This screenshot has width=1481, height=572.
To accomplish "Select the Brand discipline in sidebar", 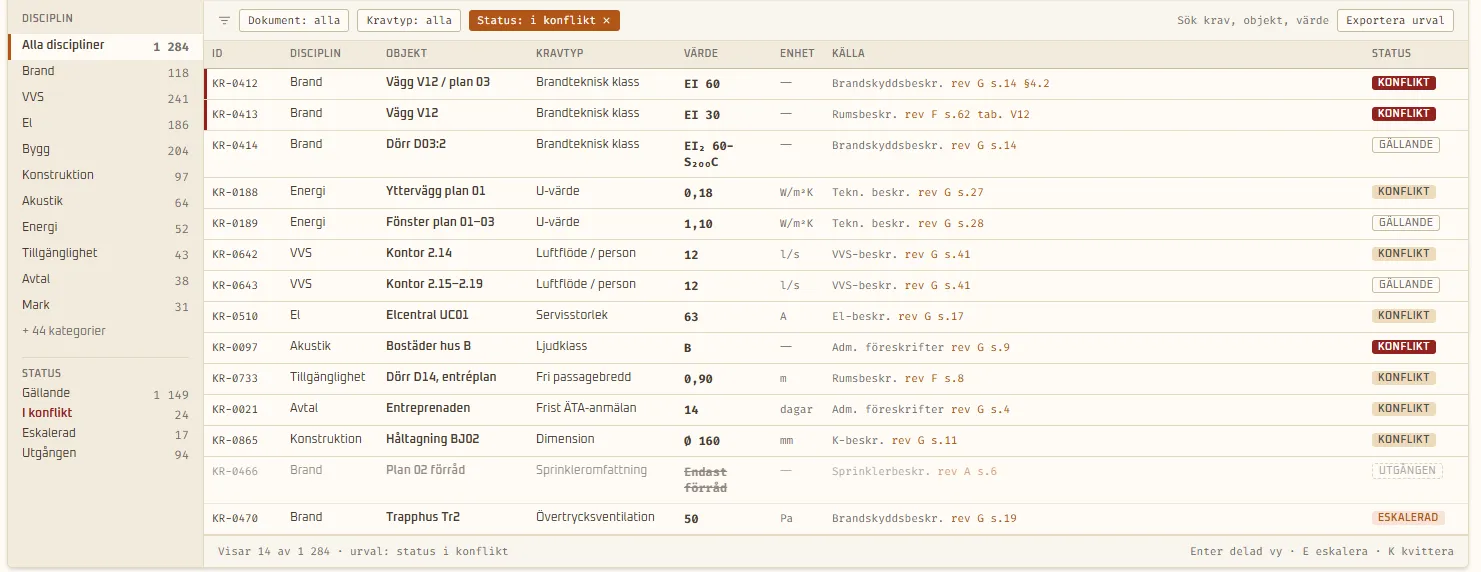I will tap(106, 72).
